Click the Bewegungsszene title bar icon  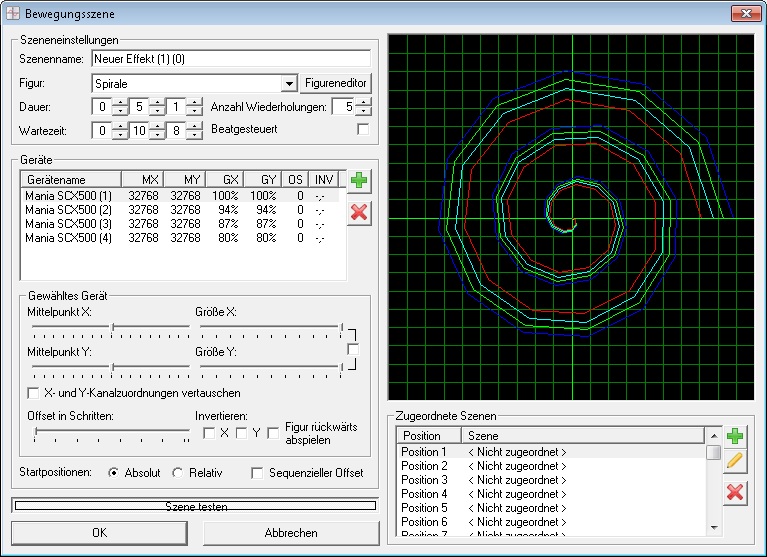point(14,14)
